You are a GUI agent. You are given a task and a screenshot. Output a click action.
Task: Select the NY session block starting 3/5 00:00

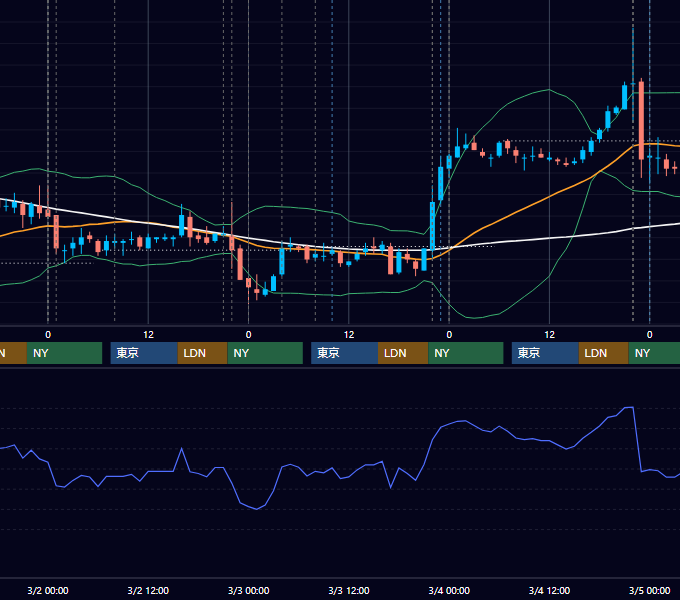[654, 353]
